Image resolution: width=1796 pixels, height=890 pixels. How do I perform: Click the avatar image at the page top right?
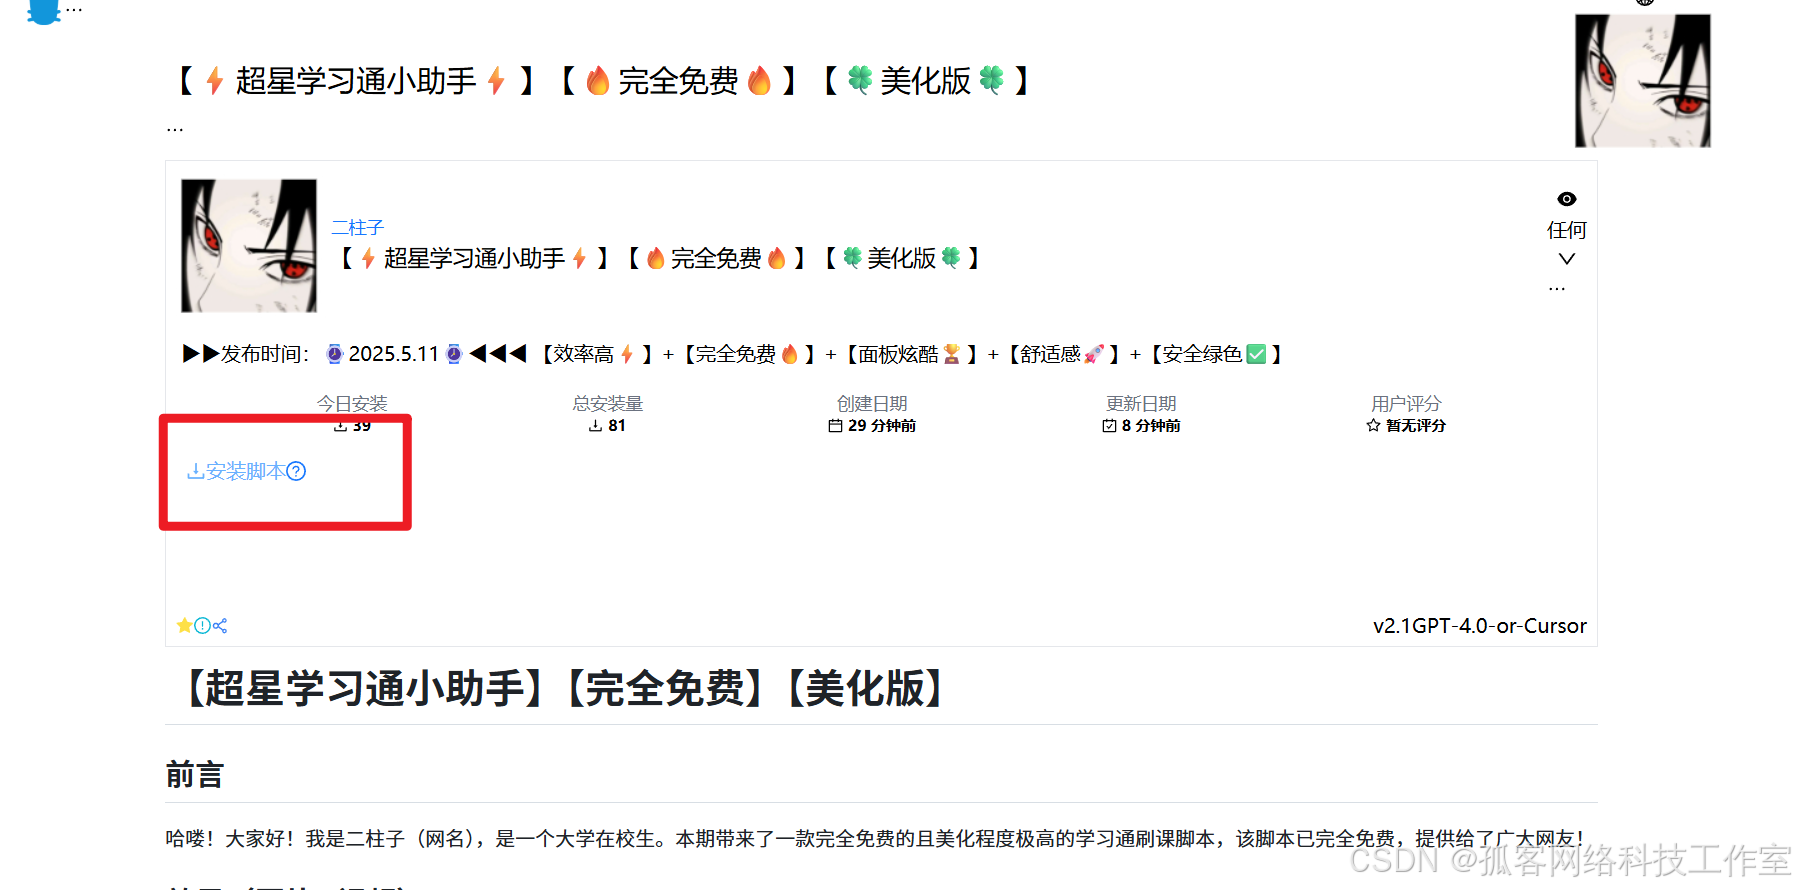click(1643, 80)
